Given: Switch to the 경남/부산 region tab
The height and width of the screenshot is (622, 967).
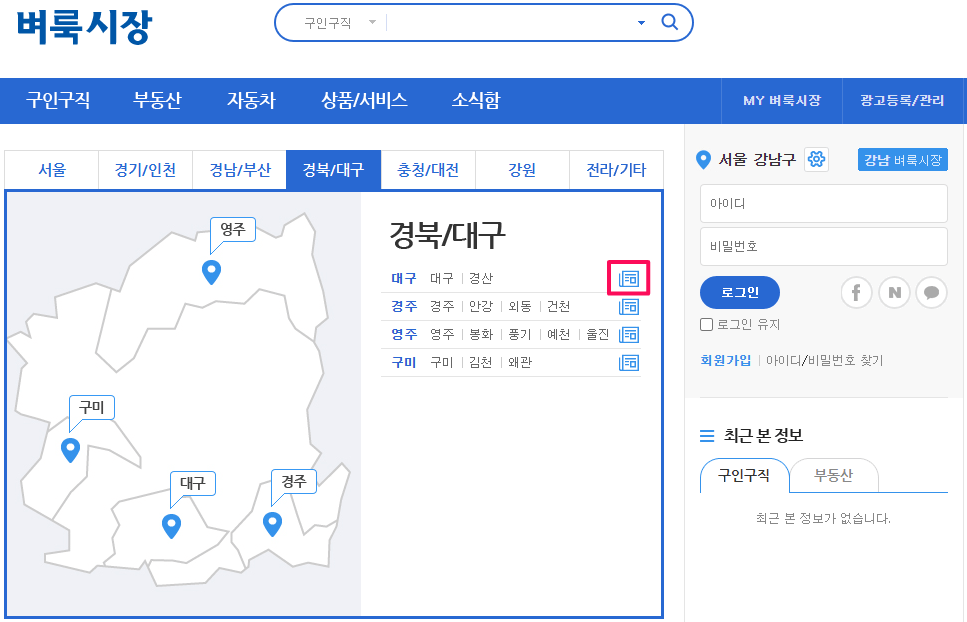Looking at the screenshot, I should [239, 169].
